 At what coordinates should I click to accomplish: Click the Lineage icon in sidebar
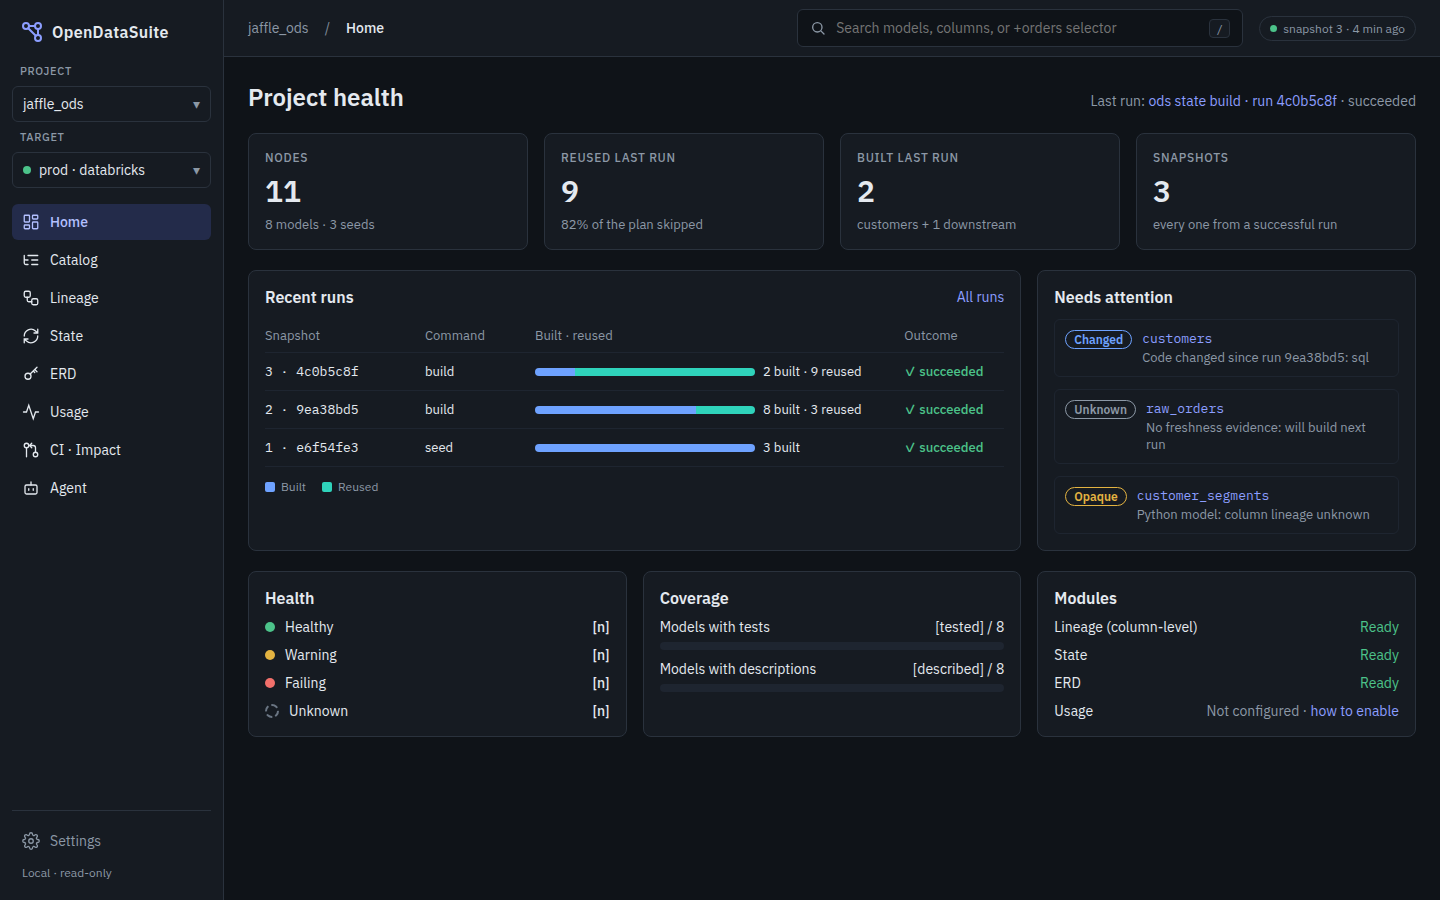(x=31, y=298)
